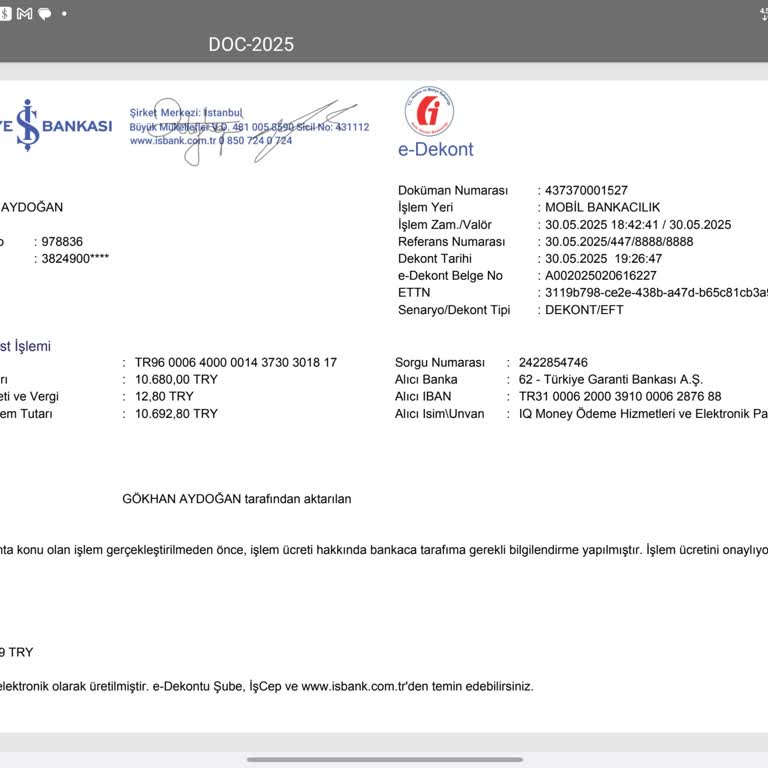Select reference number 30.05.2025/447/8888/8888

coord(619,241)
